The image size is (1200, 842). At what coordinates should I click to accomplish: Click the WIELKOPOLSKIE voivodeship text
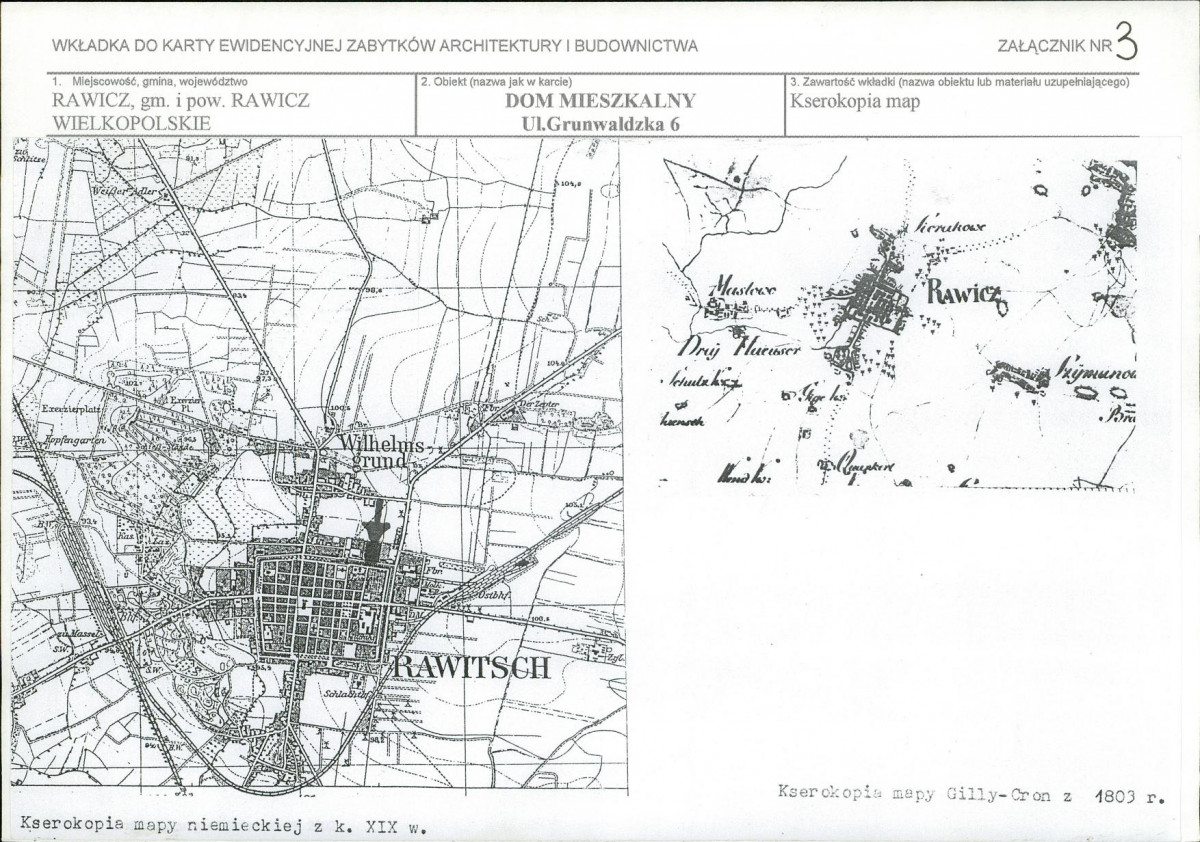click(x=131, y=122)
